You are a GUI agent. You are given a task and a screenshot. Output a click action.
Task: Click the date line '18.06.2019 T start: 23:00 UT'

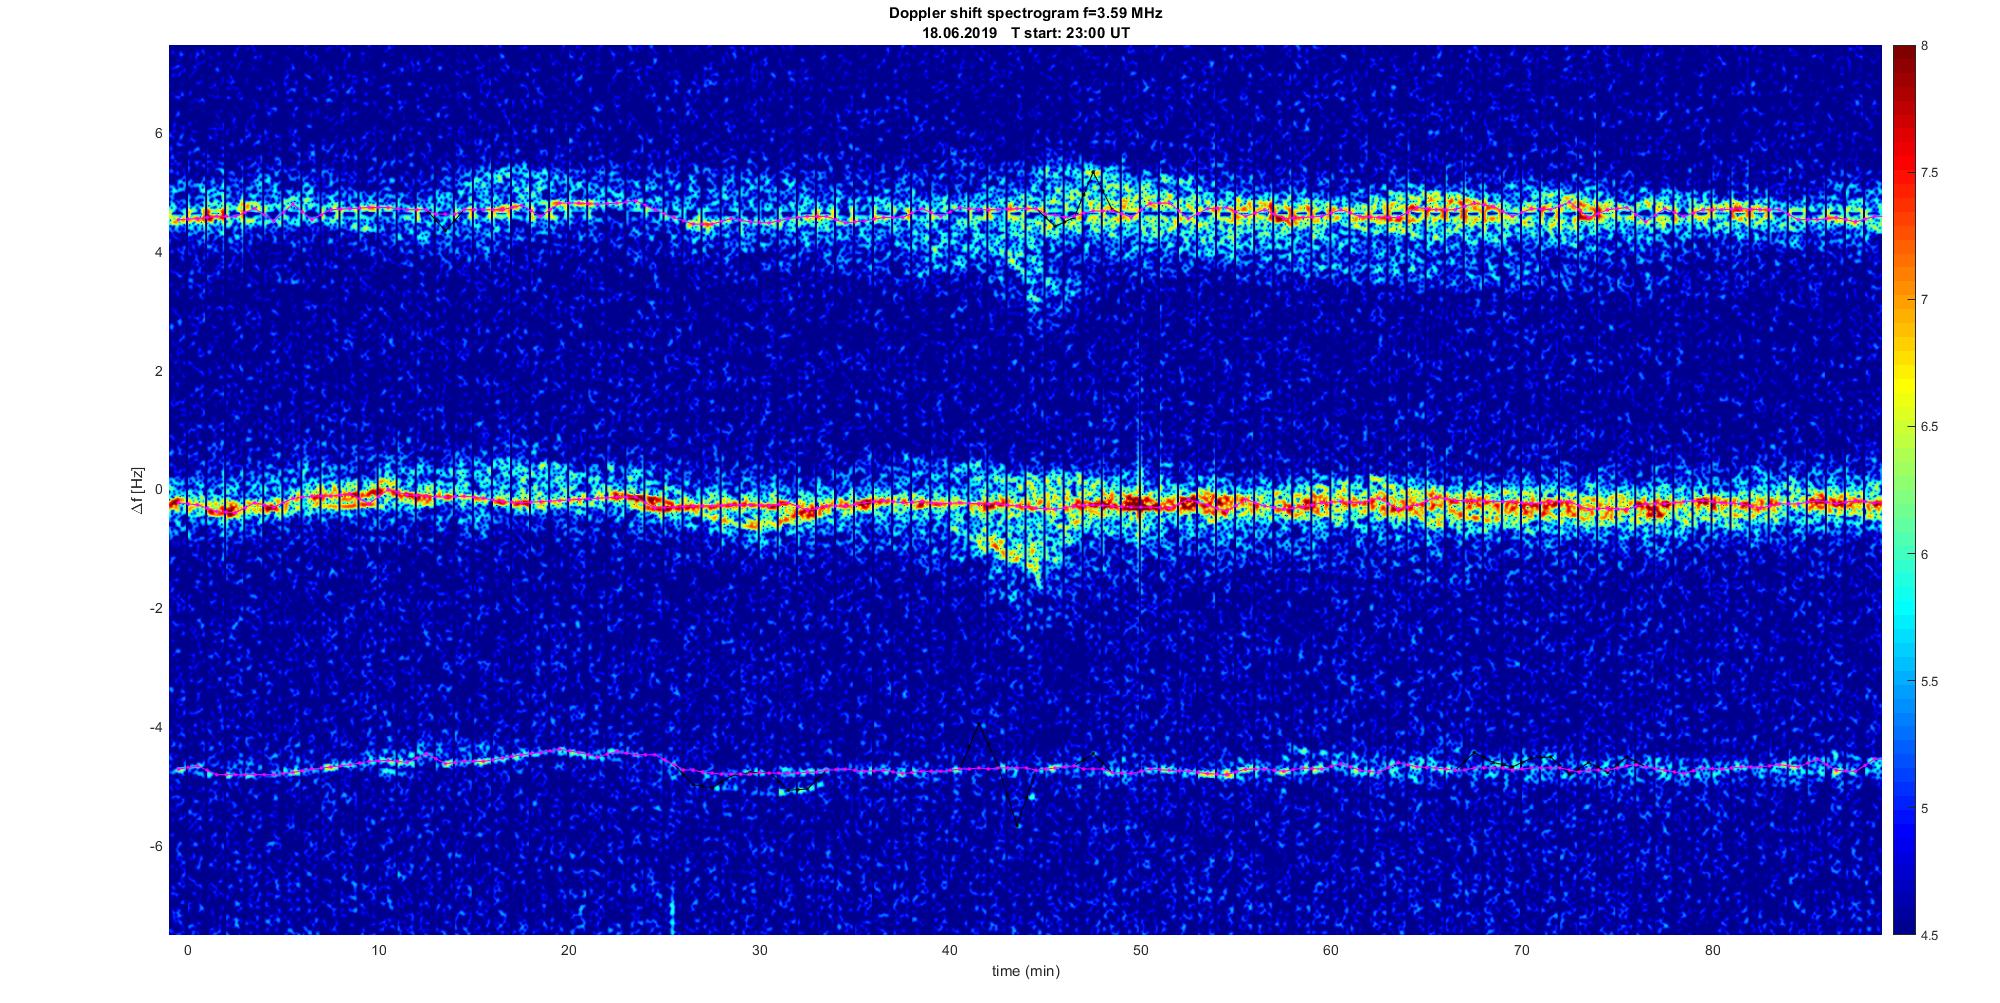pos(1025,33)
